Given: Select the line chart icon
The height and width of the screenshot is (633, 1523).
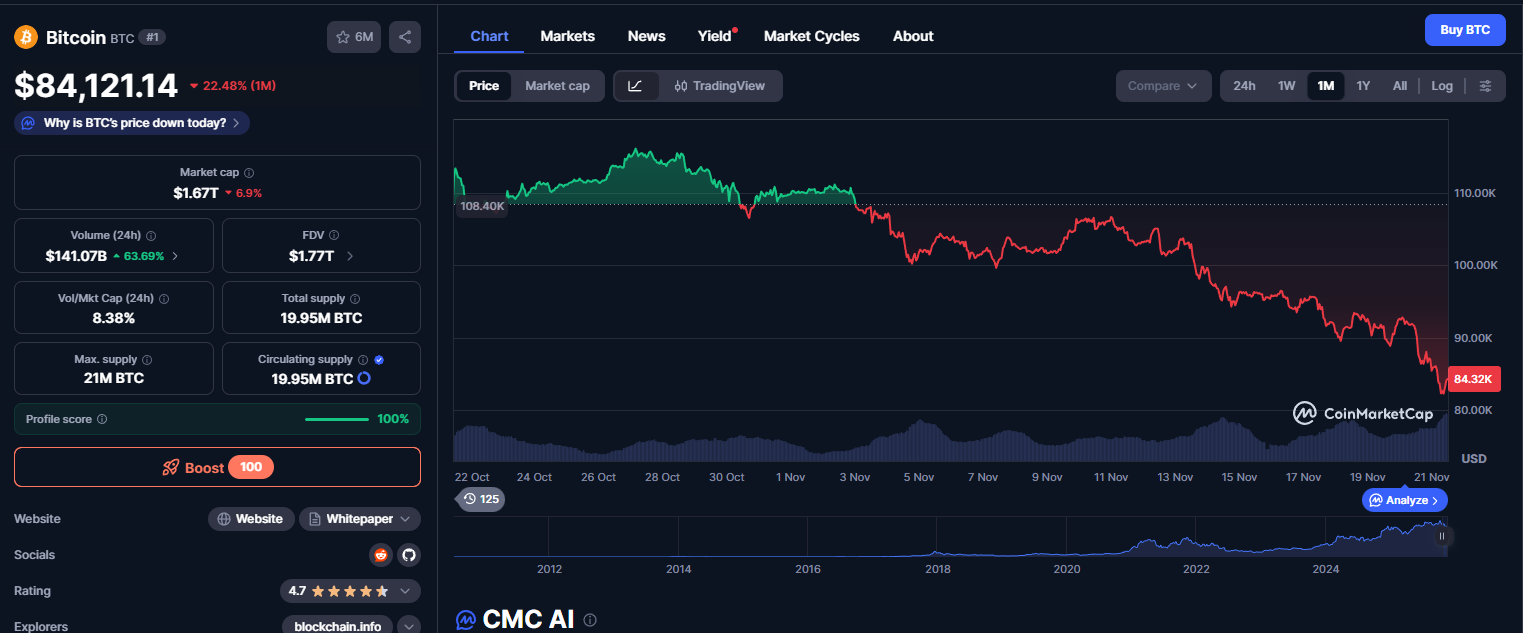Looking at the screenshot, I should [x=637, y=86].
